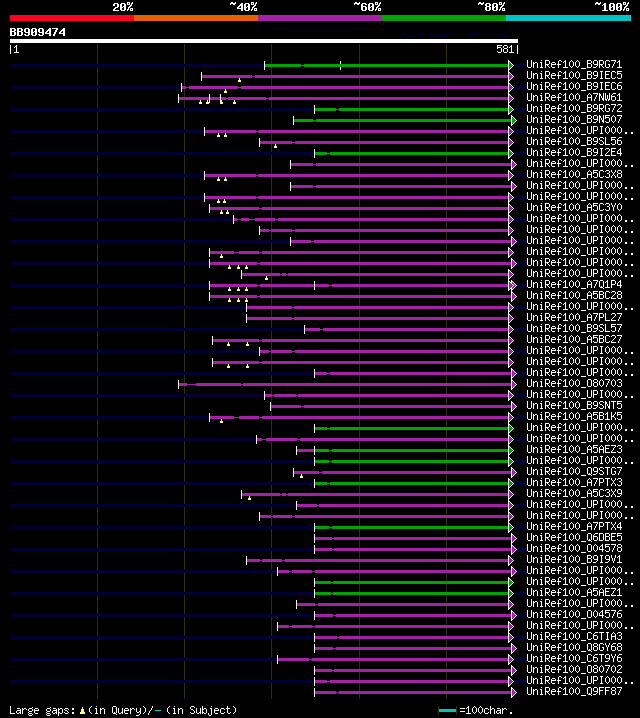Click the query end position 581
Image resolution: width=640 pixels, height=718 pixels.
pyautogui.click(x=505, y=49)
